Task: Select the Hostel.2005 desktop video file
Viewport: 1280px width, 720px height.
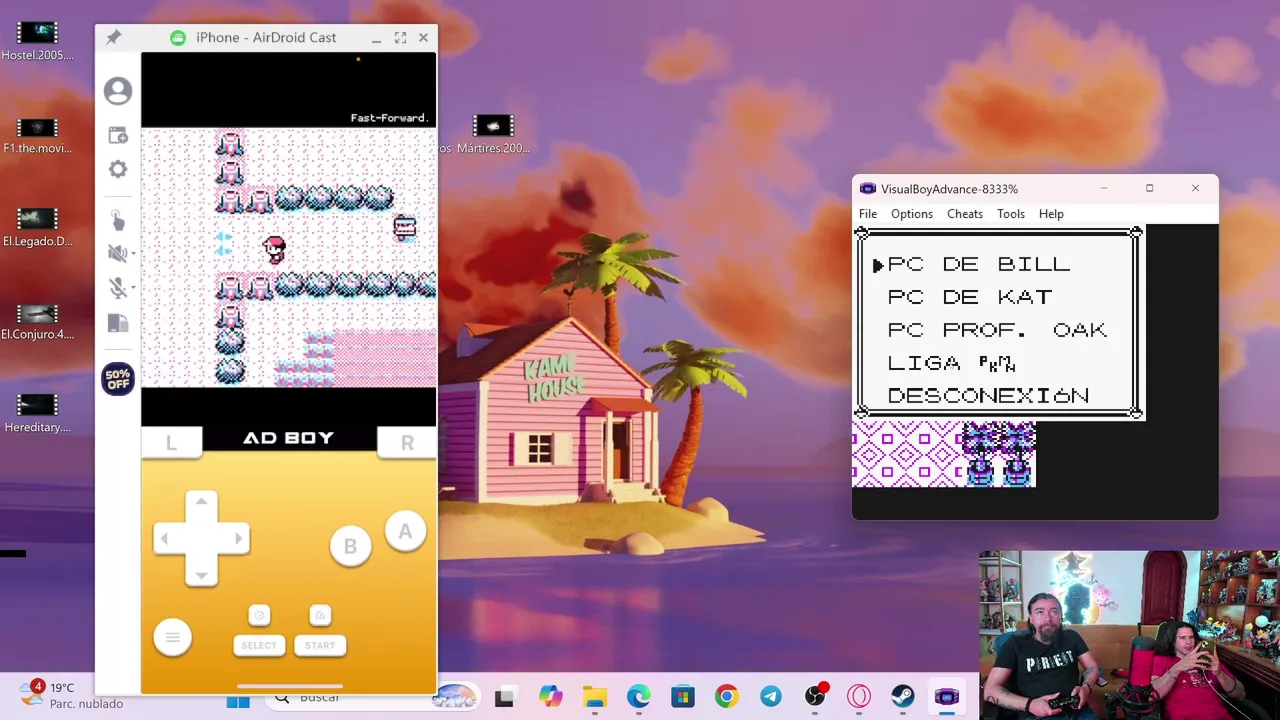Action: (38, 41)
